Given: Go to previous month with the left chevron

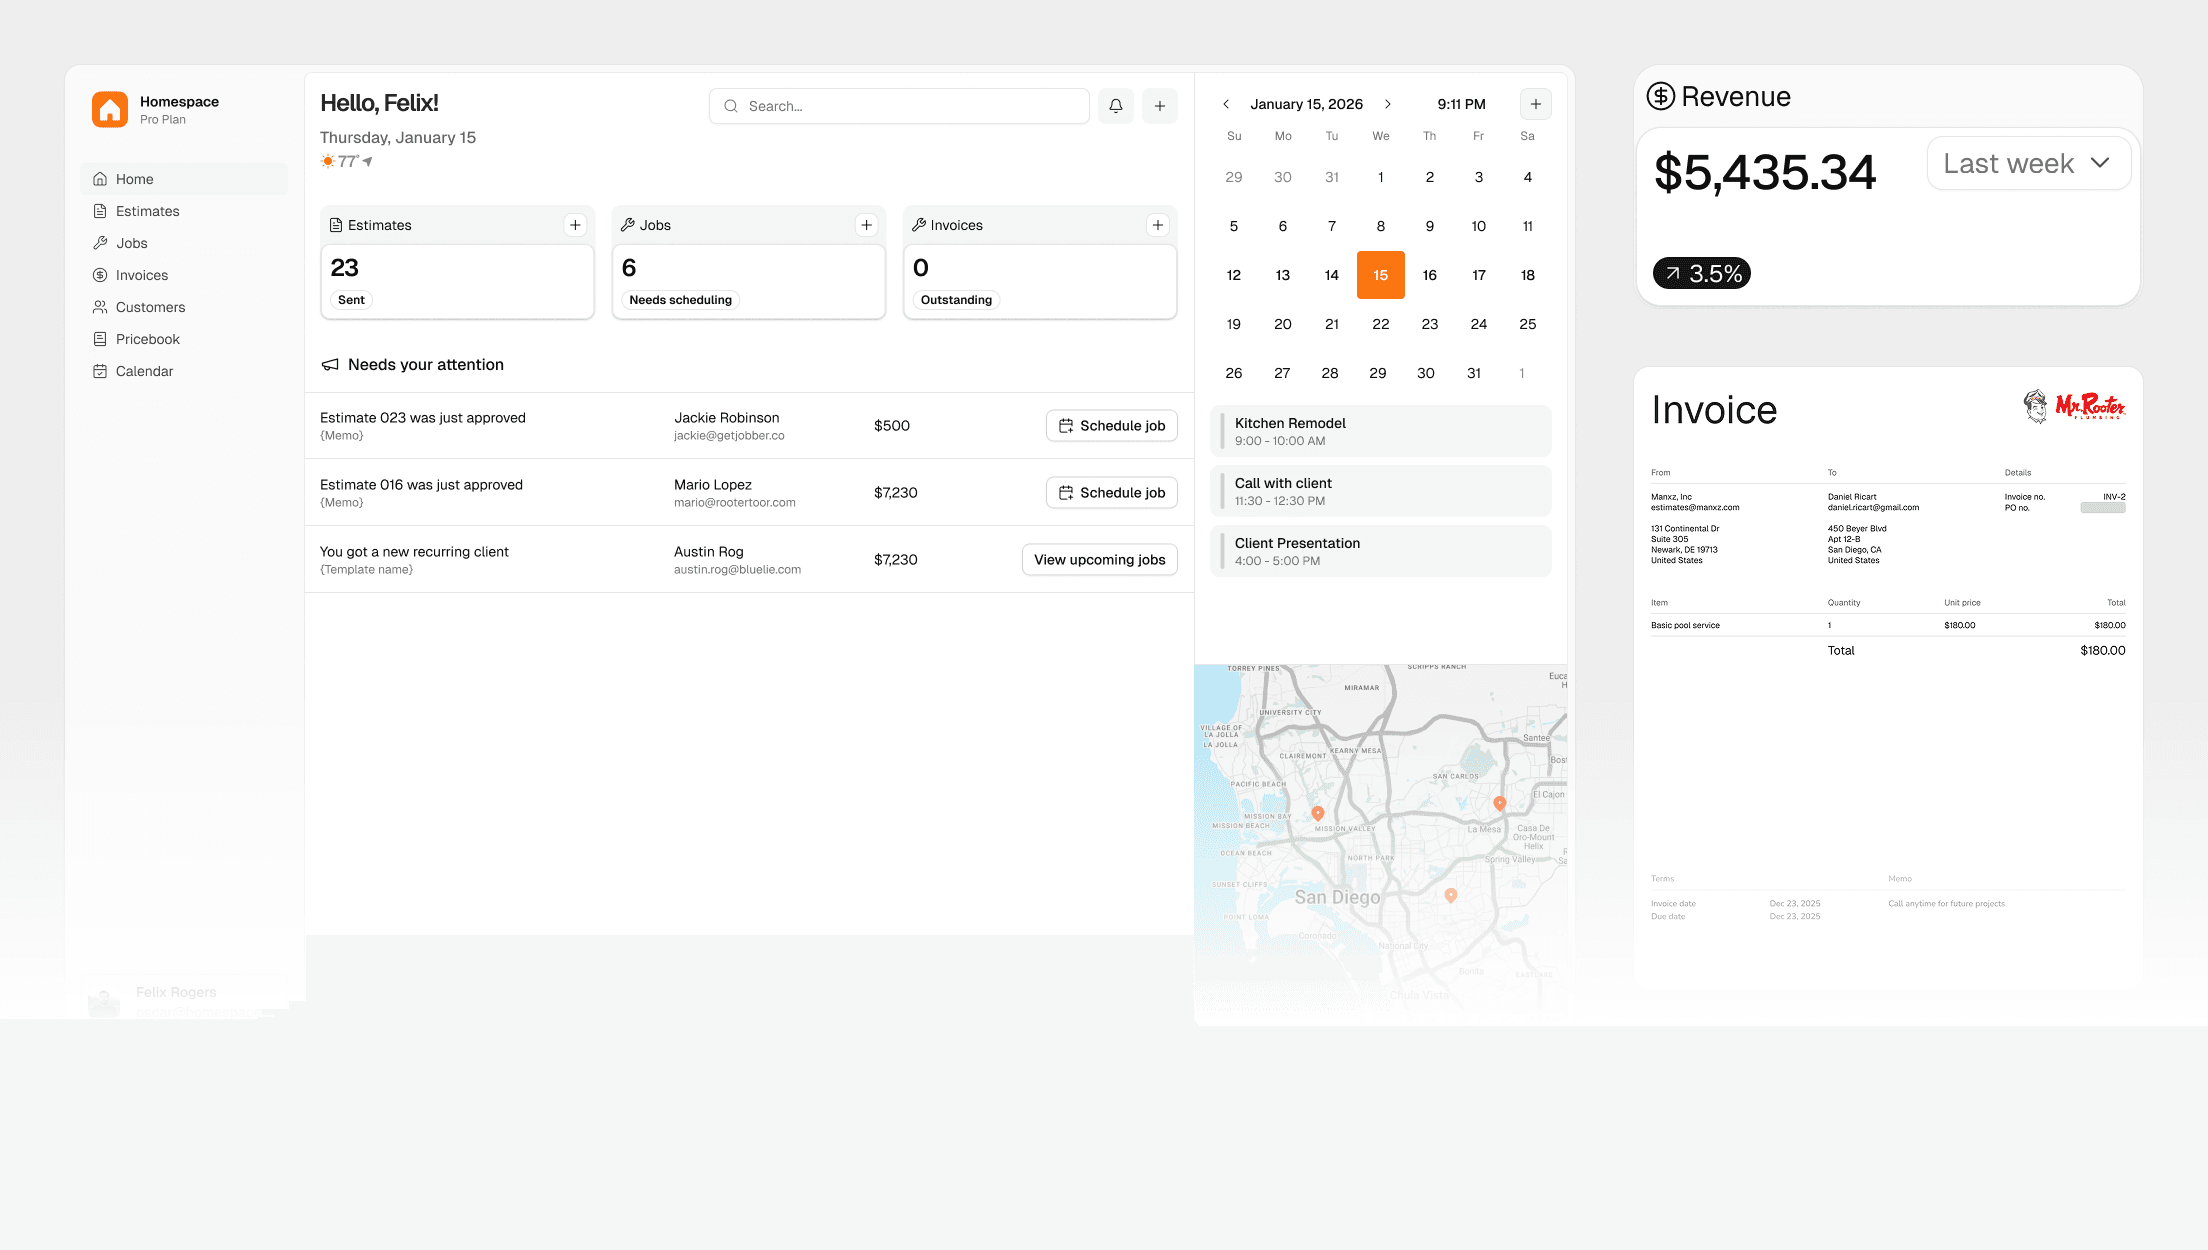Looking at the screenshot, I should click(x=1226, y=103).
